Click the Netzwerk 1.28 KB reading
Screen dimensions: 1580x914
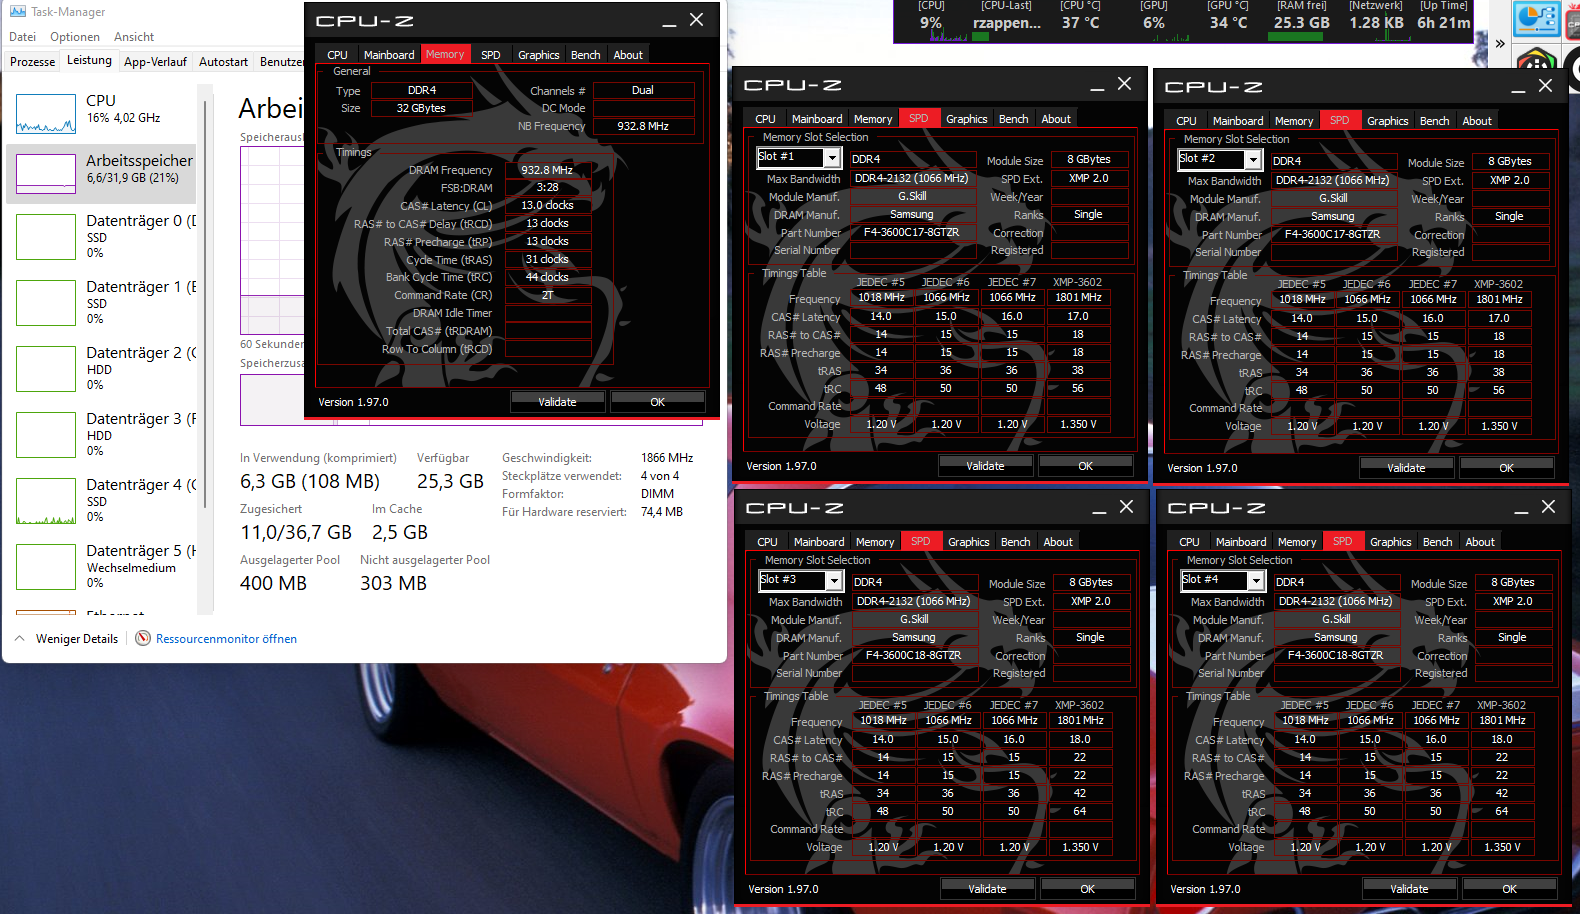pos(1376,22)
